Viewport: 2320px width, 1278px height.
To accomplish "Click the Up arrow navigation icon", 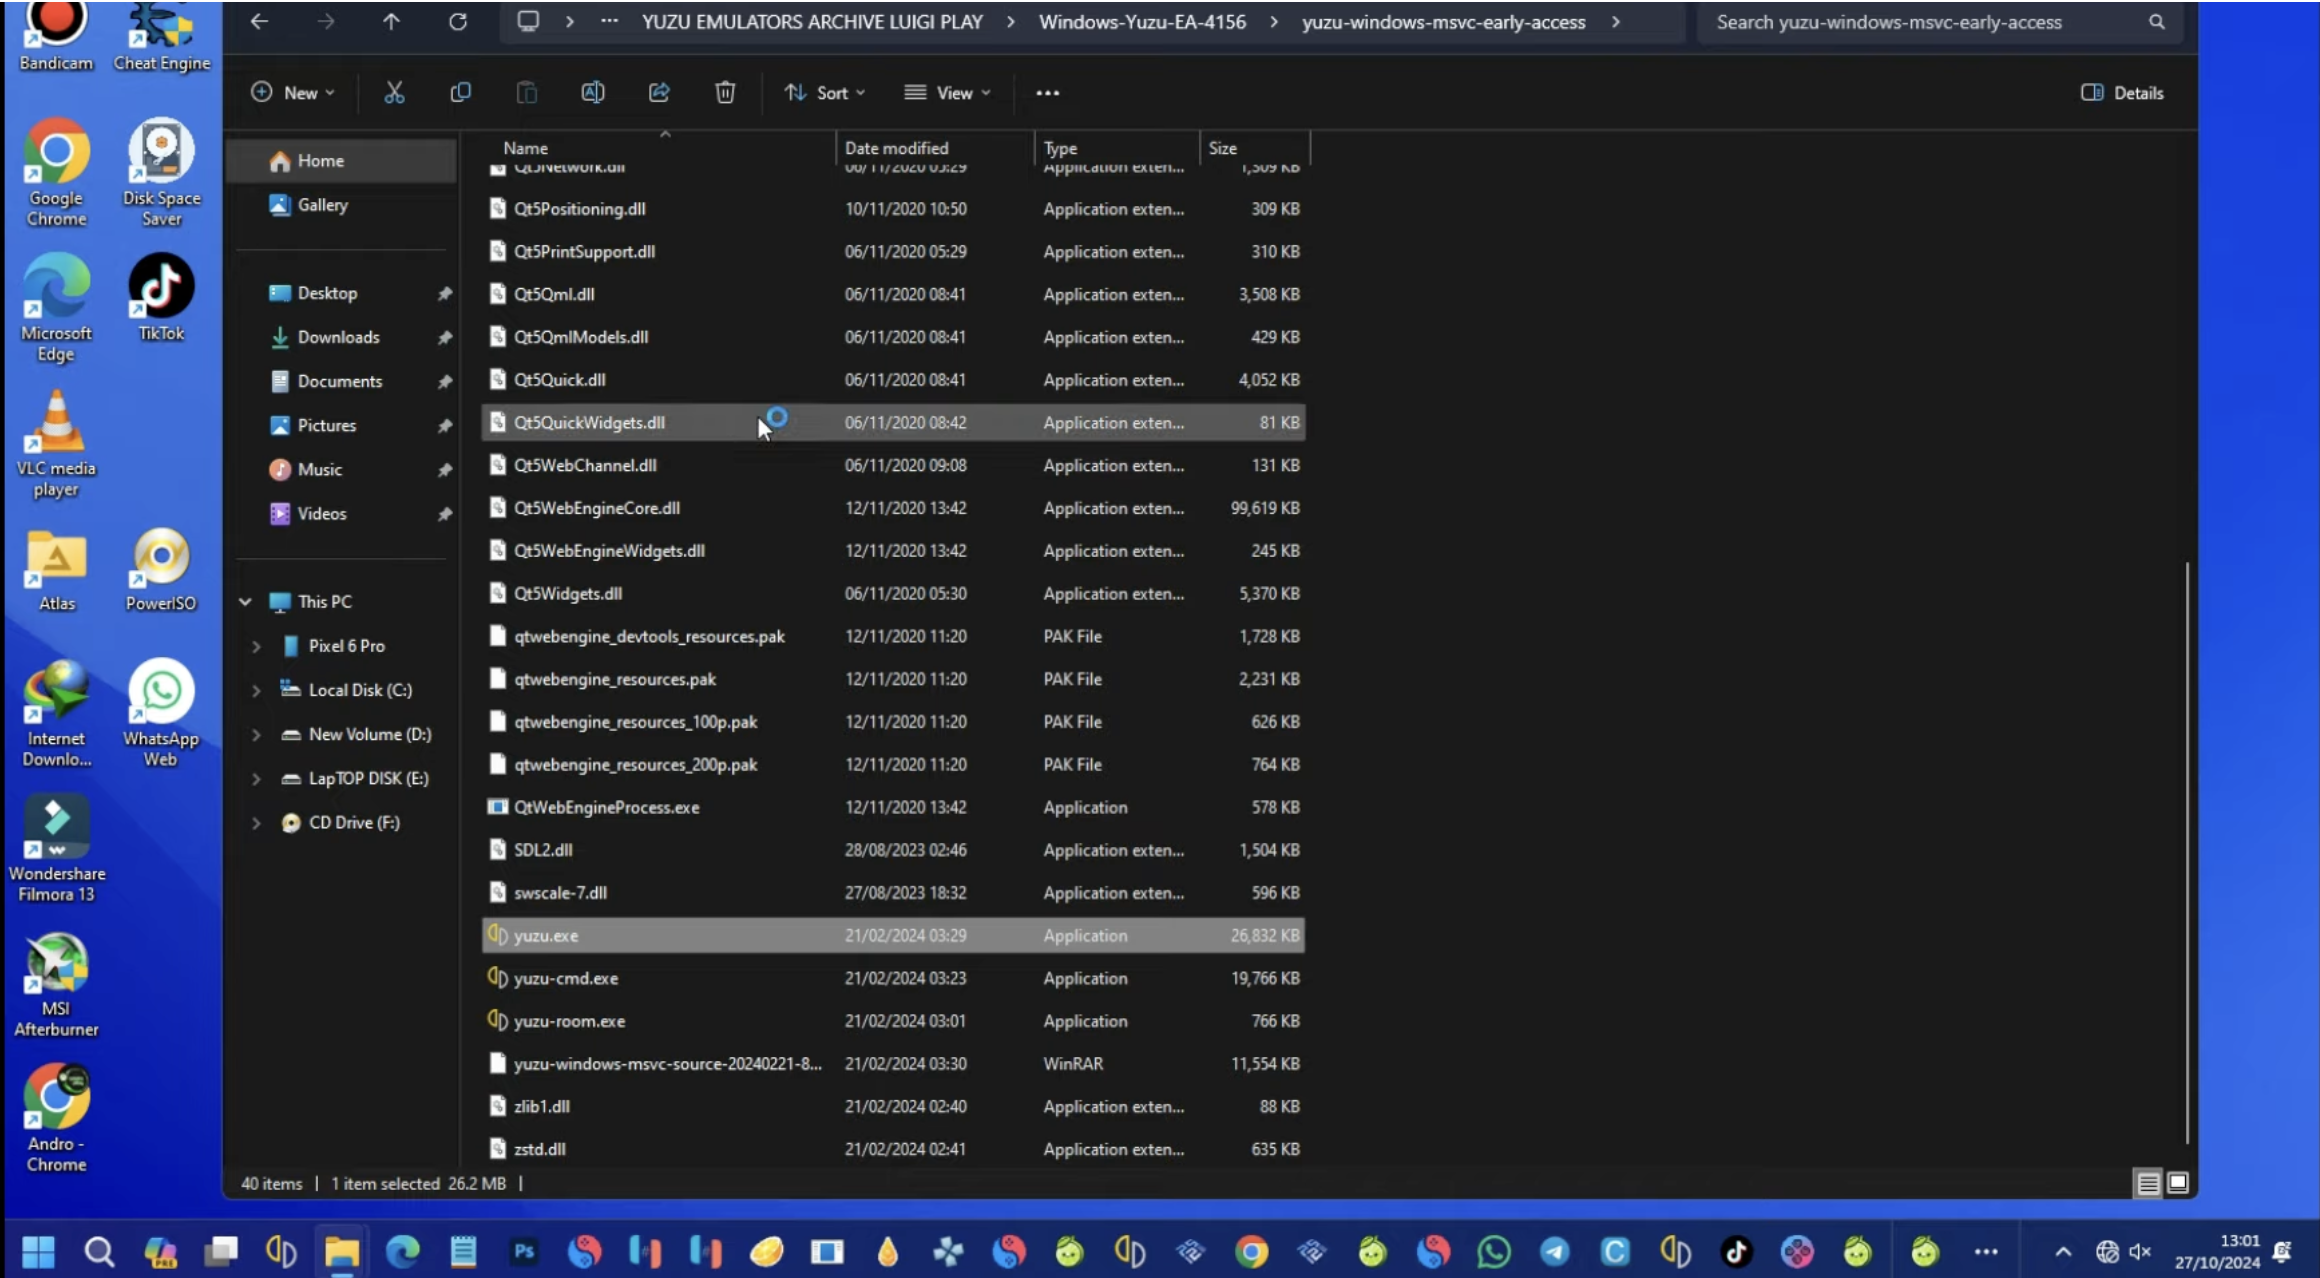I will tap(391, 22).
